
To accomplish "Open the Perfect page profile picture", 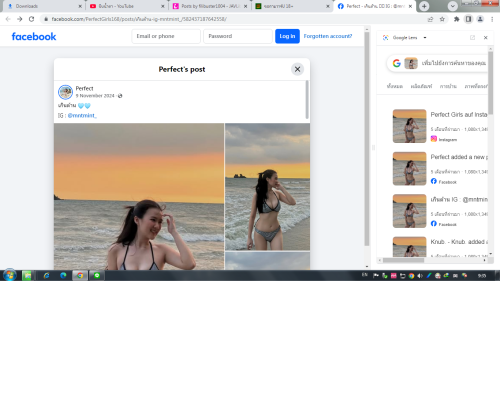I will (65, 92).
